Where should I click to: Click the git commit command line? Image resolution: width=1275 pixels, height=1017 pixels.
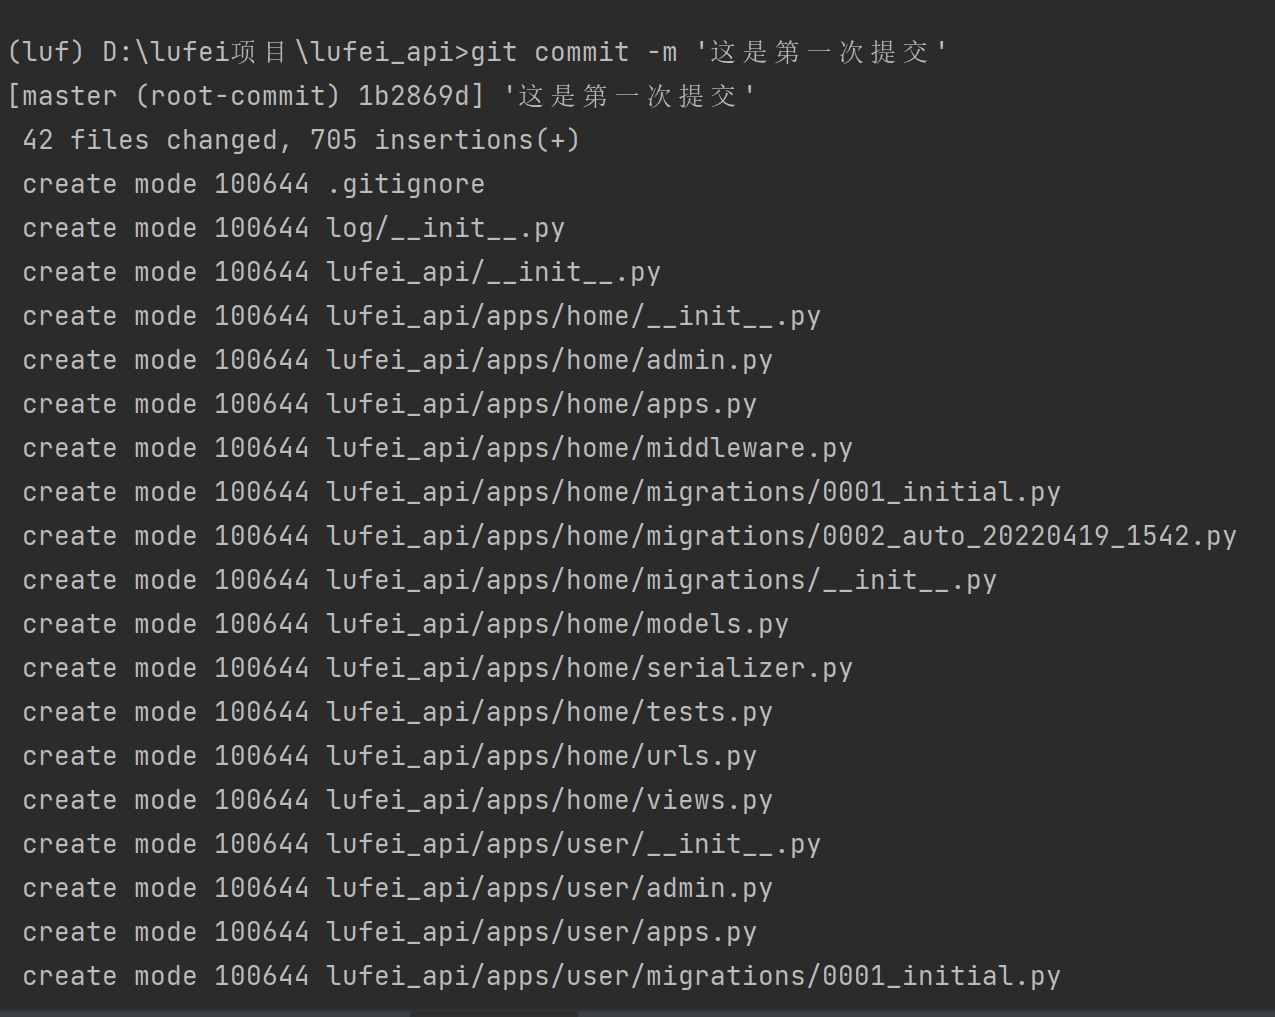coord(476,52)
